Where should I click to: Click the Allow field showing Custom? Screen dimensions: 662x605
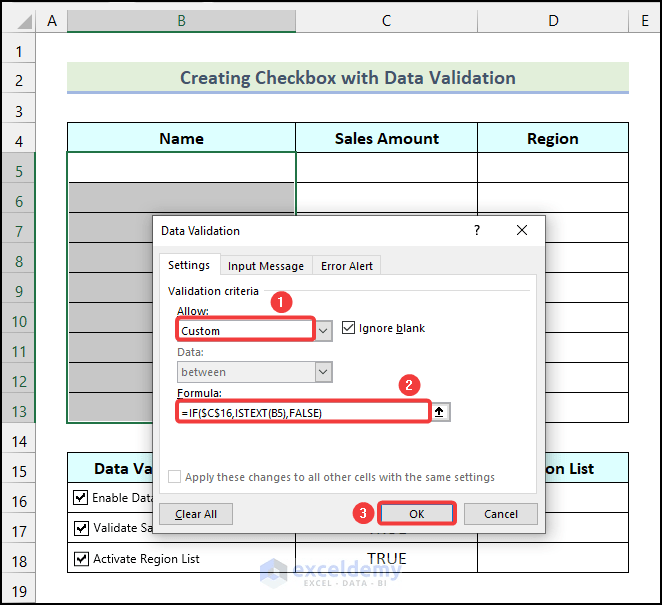246,330
